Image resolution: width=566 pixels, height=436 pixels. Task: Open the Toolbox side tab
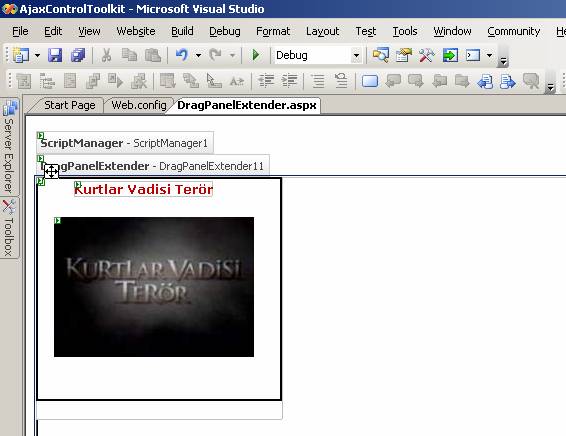coord(9,228)
